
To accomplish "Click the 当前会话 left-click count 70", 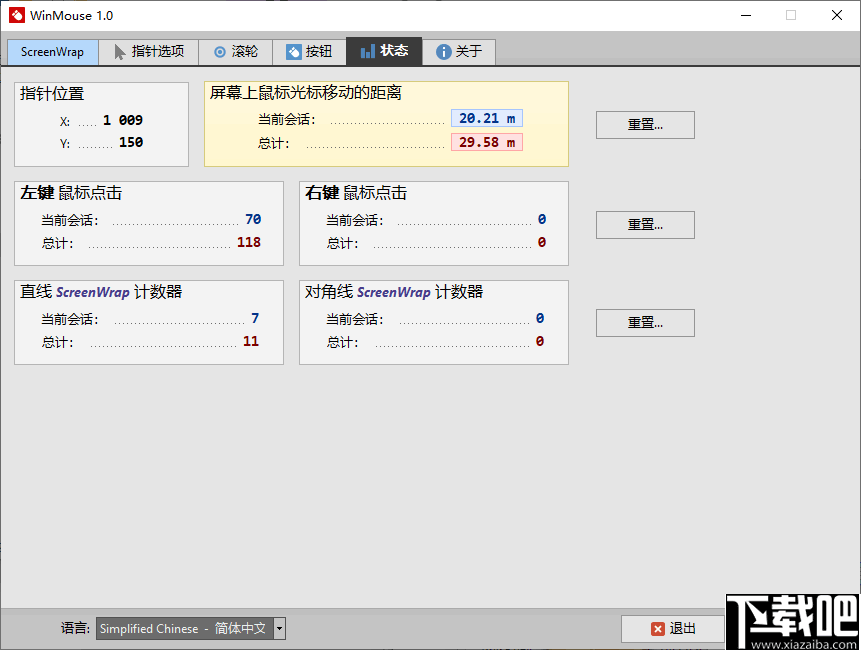I will 252,218.
